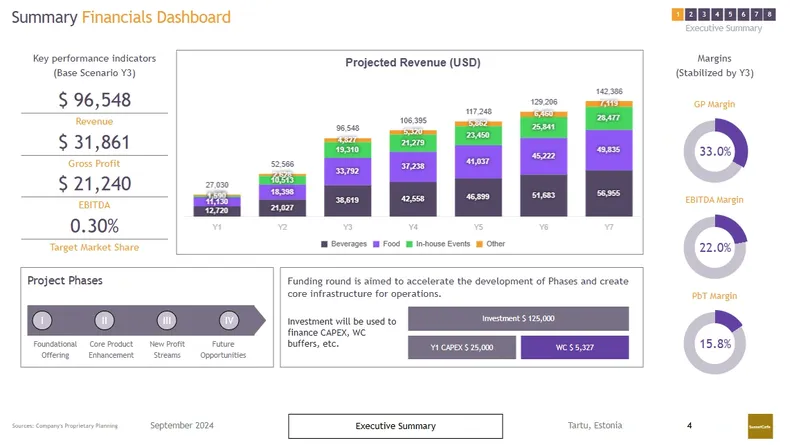
Task: Select page indicator number 6
Action: (743, 15)
